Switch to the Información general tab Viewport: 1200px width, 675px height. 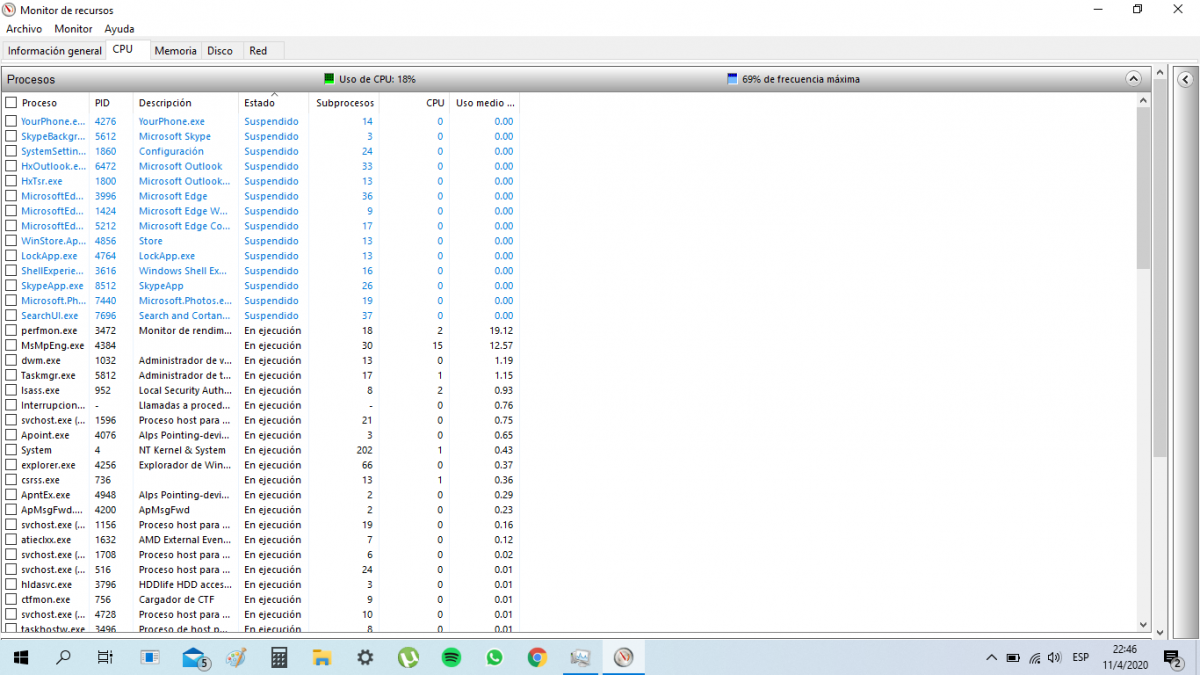pos(55,51)
